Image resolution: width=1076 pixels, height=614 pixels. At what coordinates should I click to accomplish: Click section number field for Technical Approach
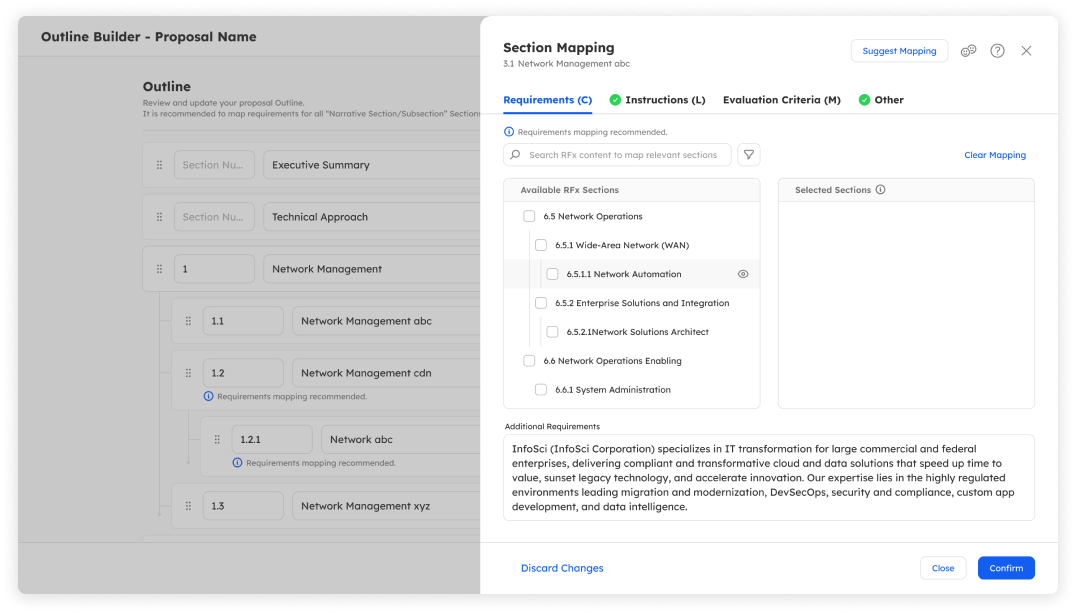pyautogui.click(x=214, y=217)
